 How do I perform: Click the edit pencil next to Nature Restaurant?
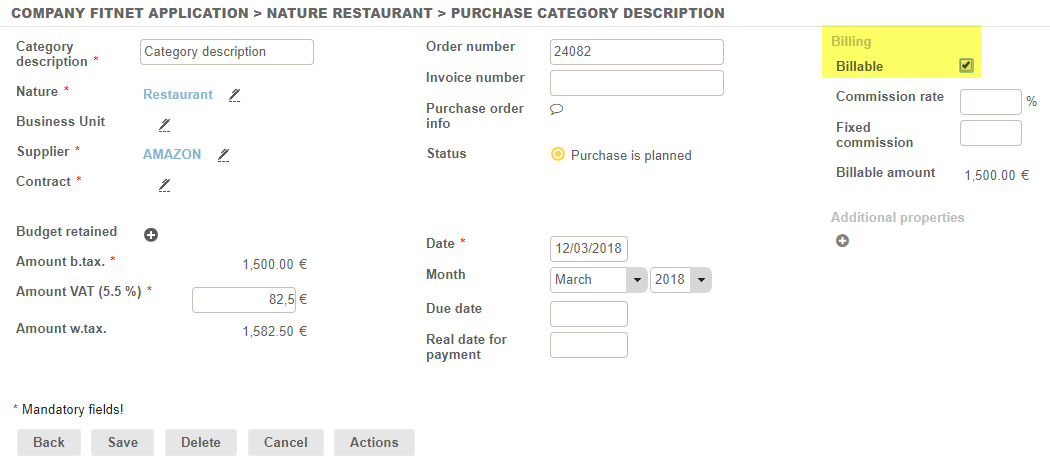click(x=234, y=95)
